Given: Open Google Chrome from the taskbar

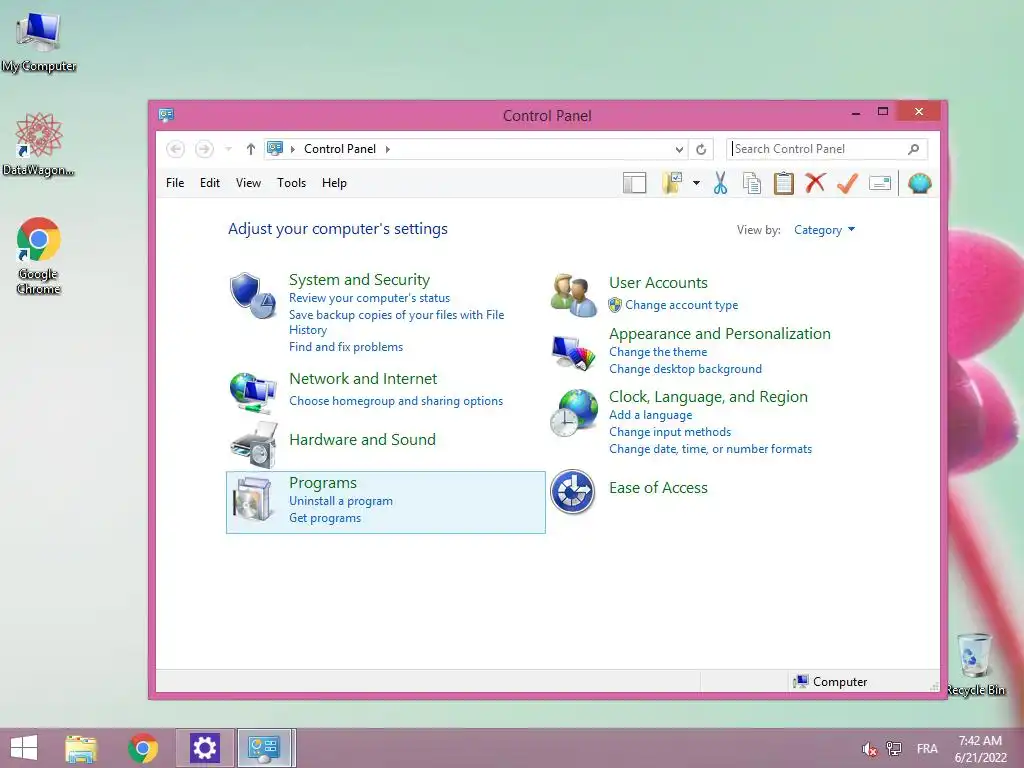Looking at the screenshot, I should [143, 748].
